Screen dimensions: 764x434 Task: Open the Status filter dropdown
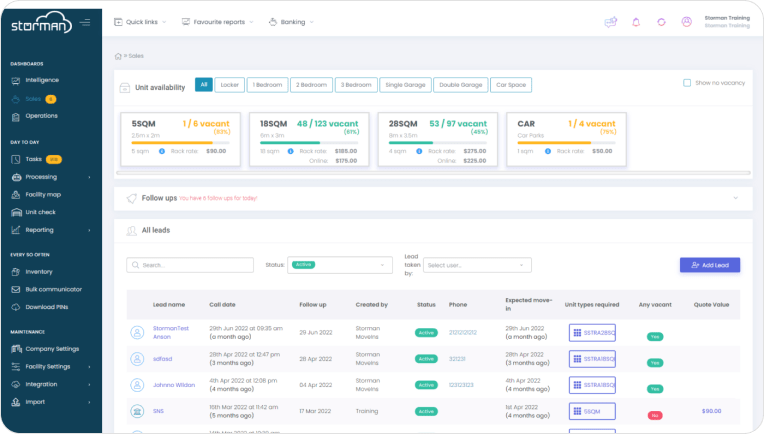(340, 265)
